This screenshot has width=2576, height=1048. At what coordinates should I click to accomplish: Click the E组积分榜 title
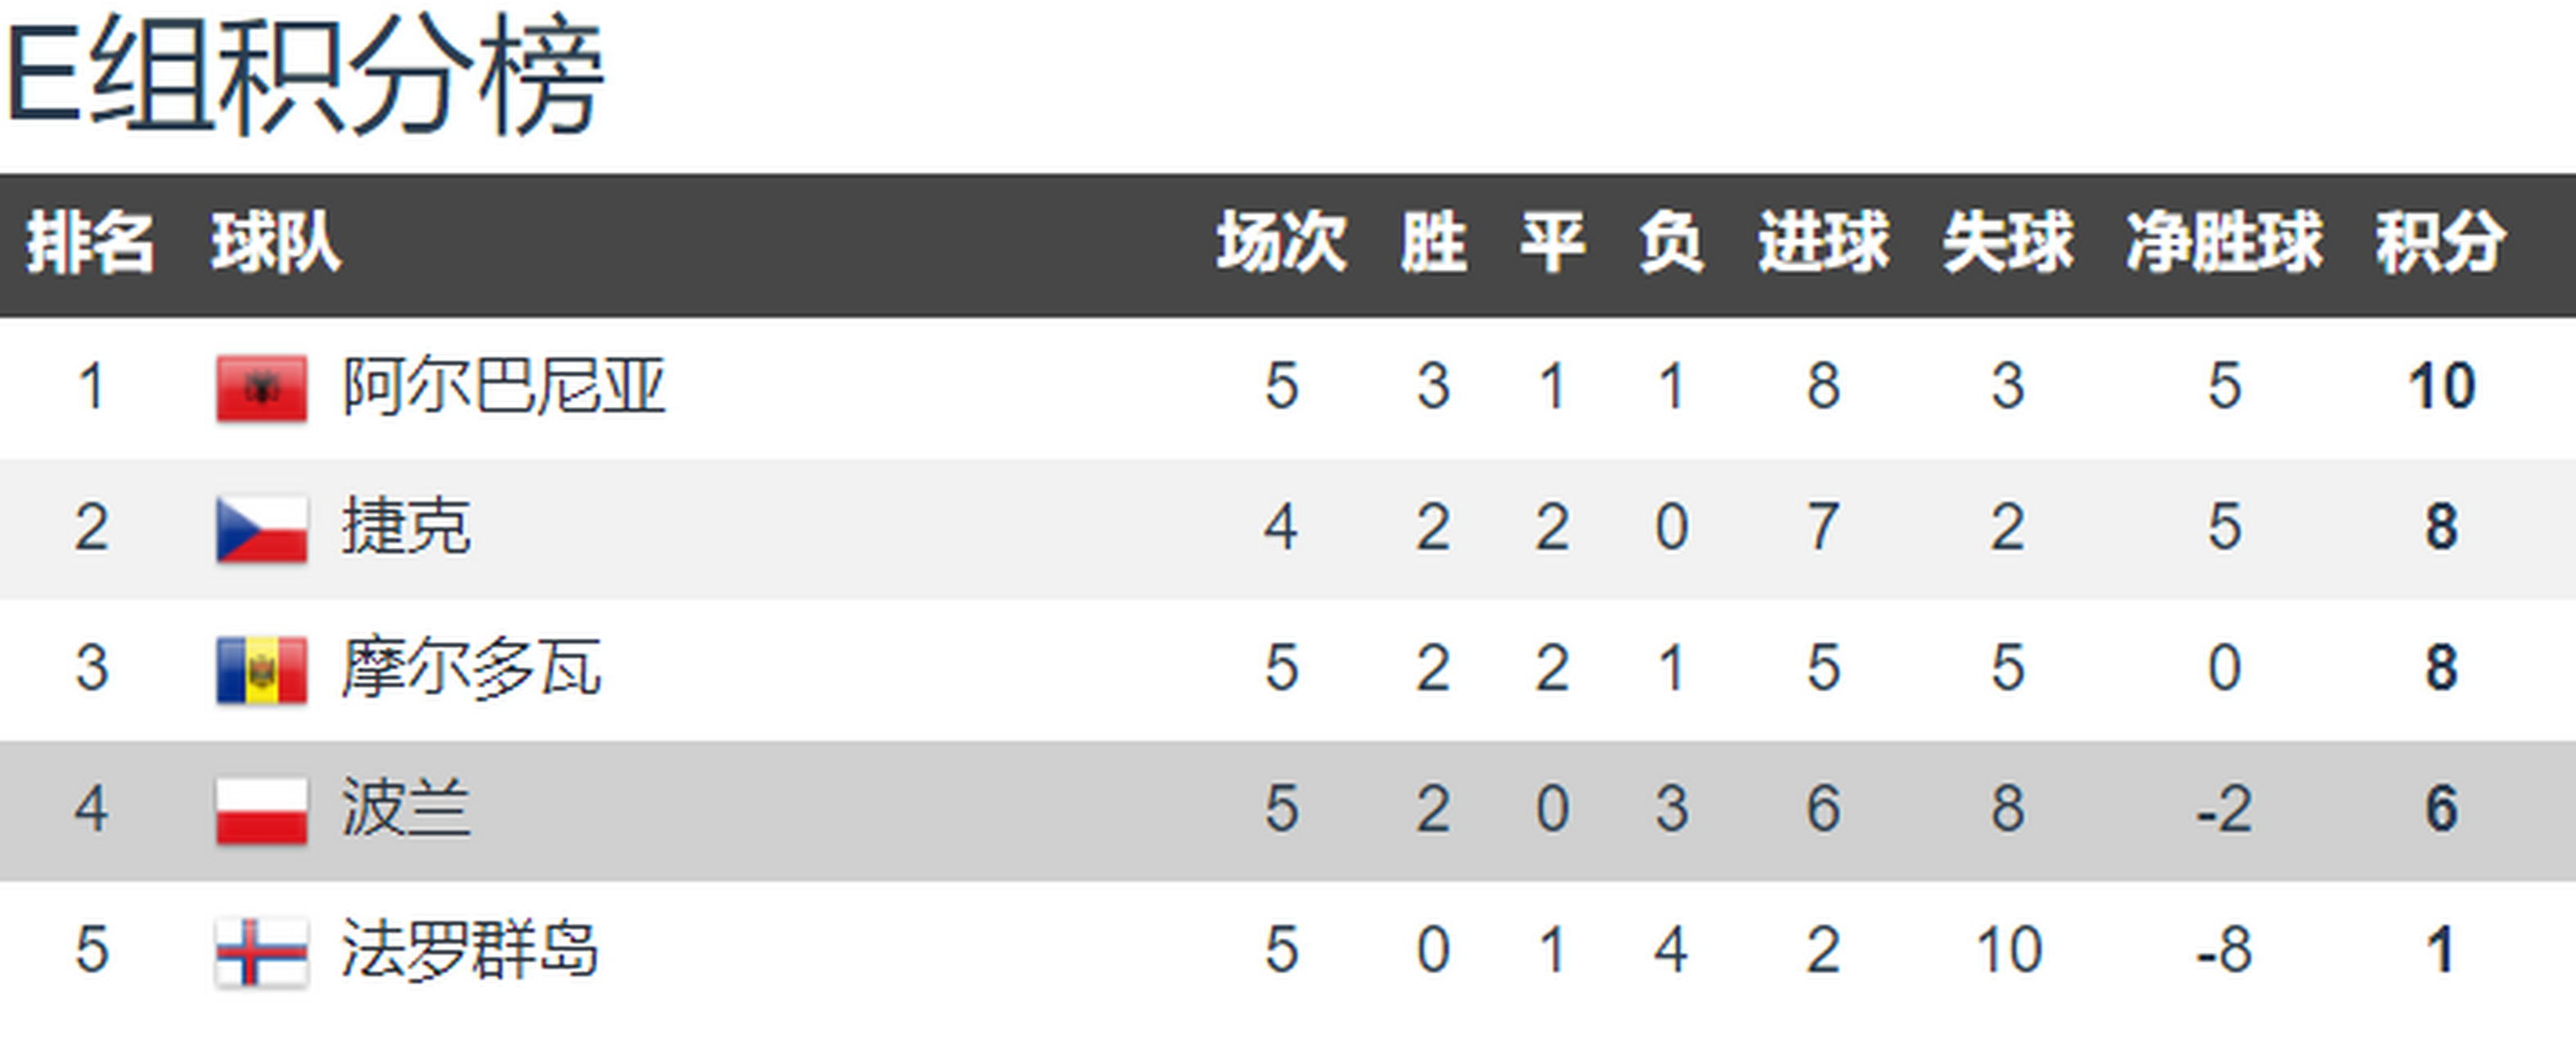point(304,77)
